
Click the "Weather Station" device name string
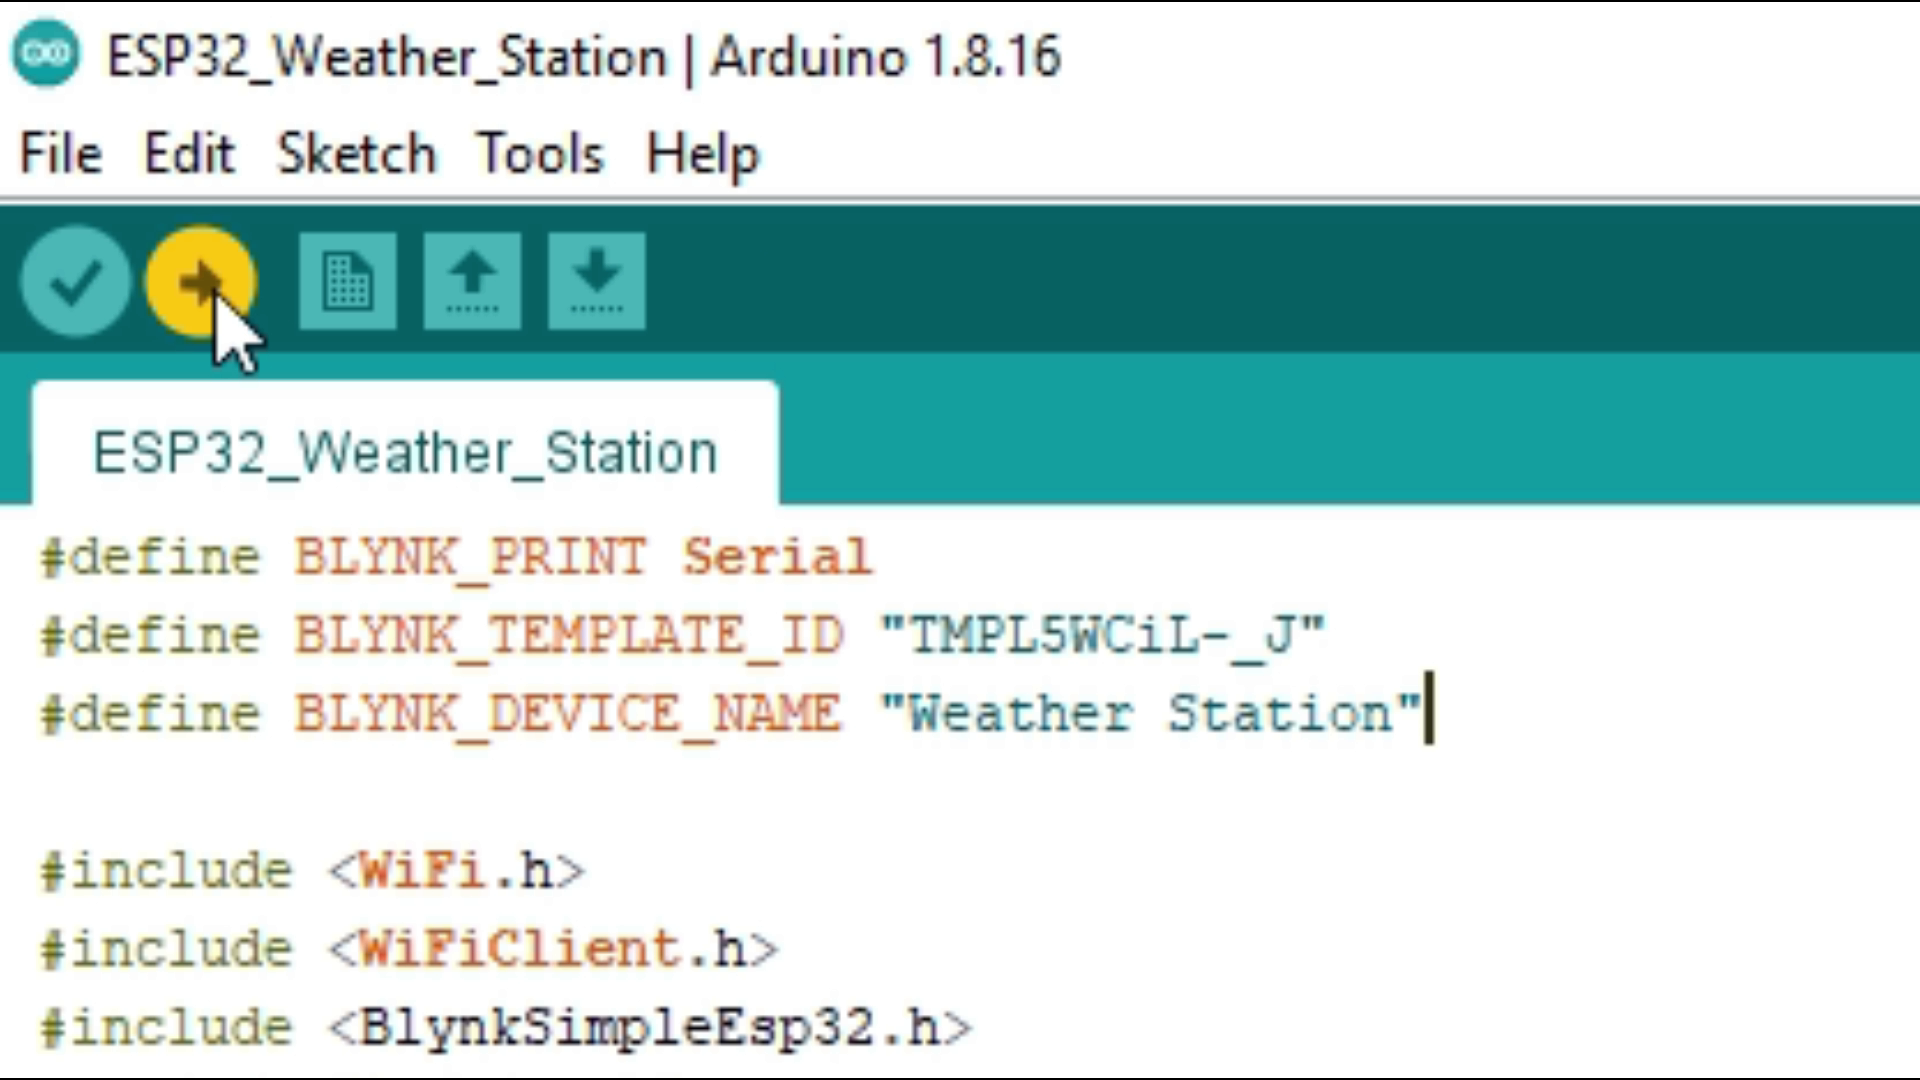click(1151, 713)
